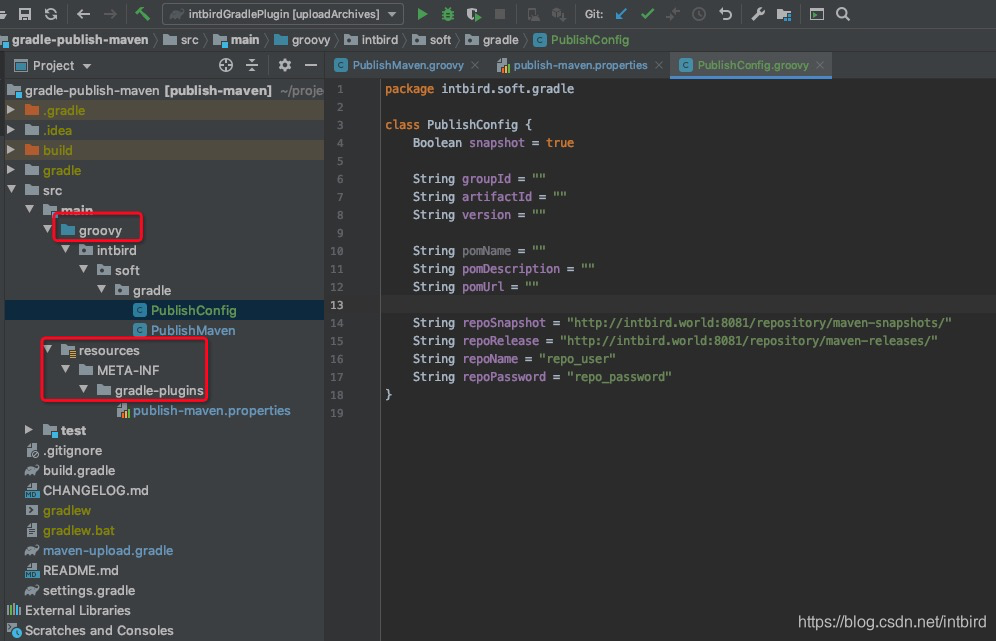Open README.md file
Image resolution: width=996 pixels, height=641 pixels.
coord(72,570)
